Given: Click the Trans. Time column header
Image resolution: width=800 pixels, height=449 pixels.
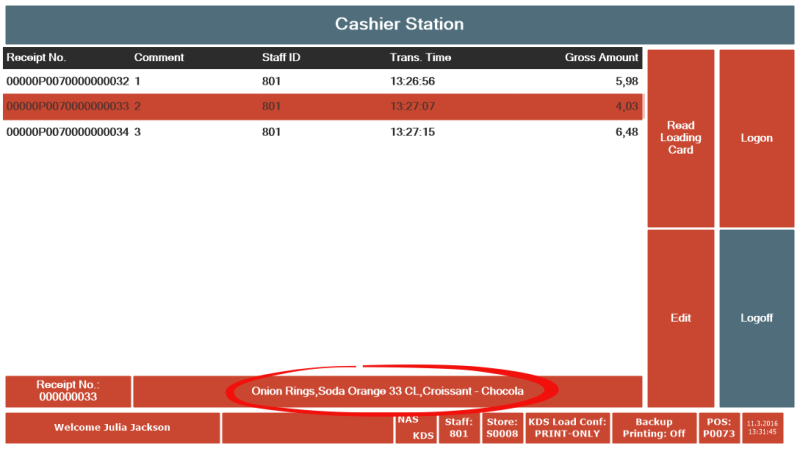Looking at the screenshot, I should tap(420, 58).
